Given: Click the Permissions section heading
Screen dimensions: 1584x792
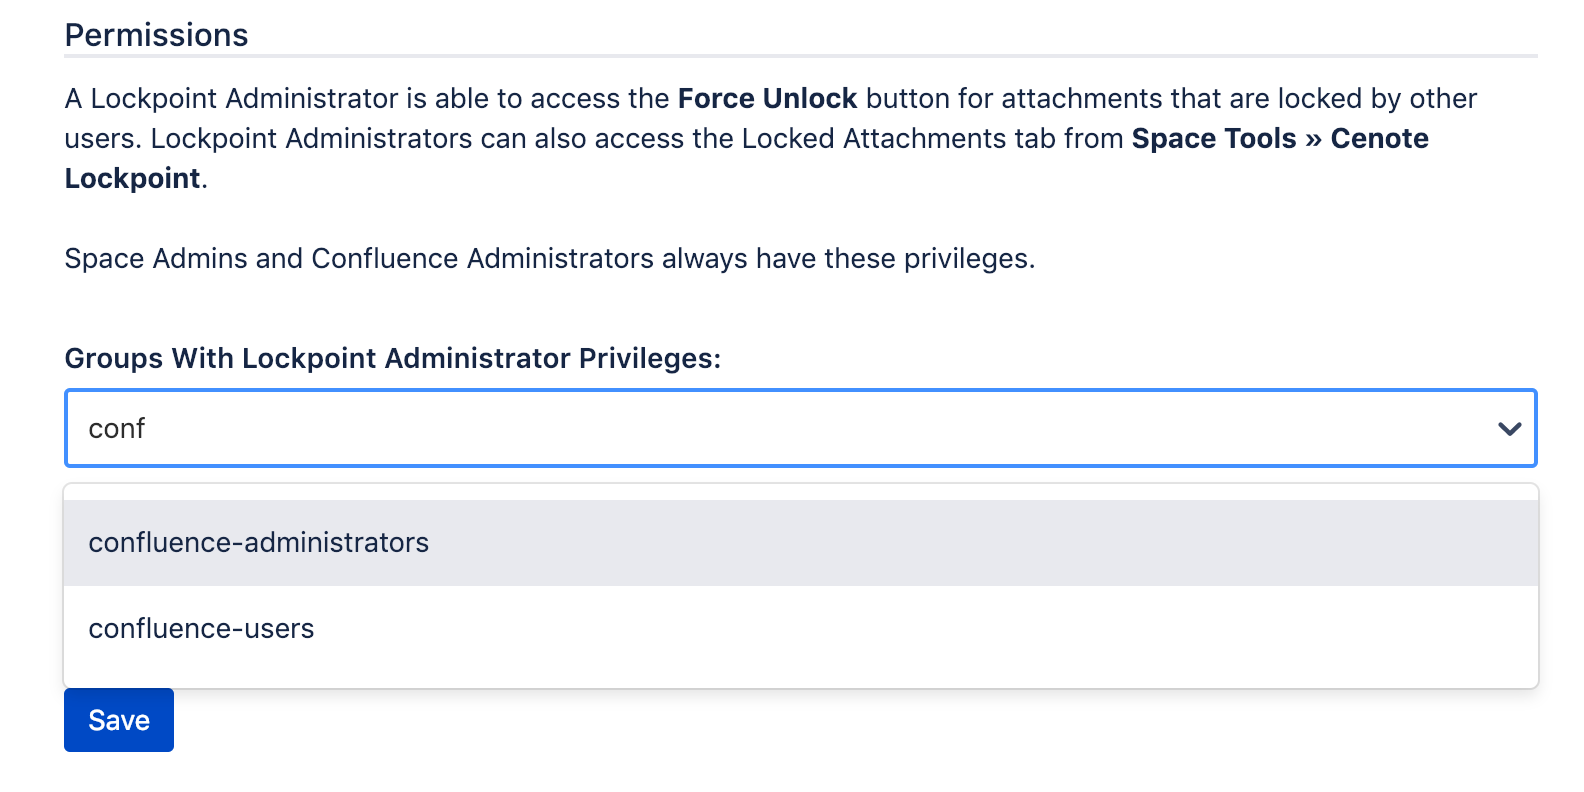Looking at the screenshot, I should click(156, 35).
